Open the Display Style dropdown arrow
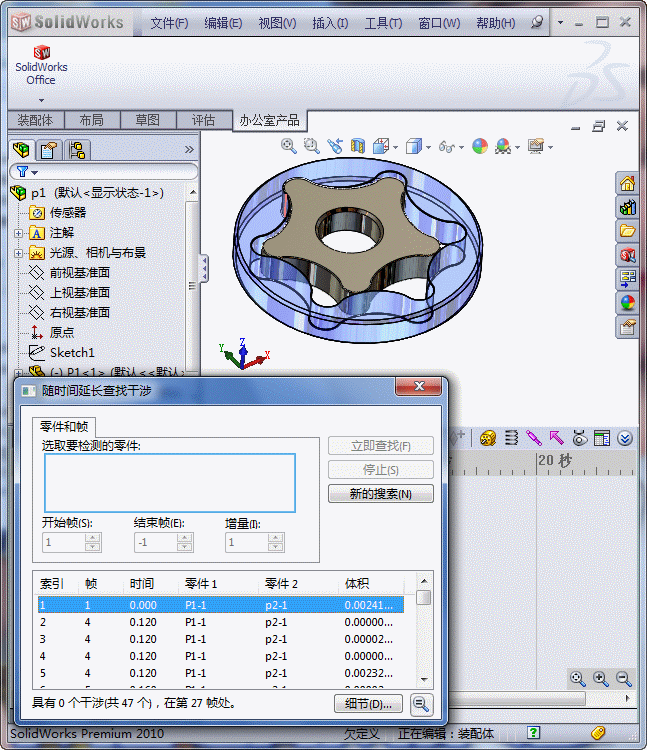Screen dimensions: 647x750 [428, 147]
